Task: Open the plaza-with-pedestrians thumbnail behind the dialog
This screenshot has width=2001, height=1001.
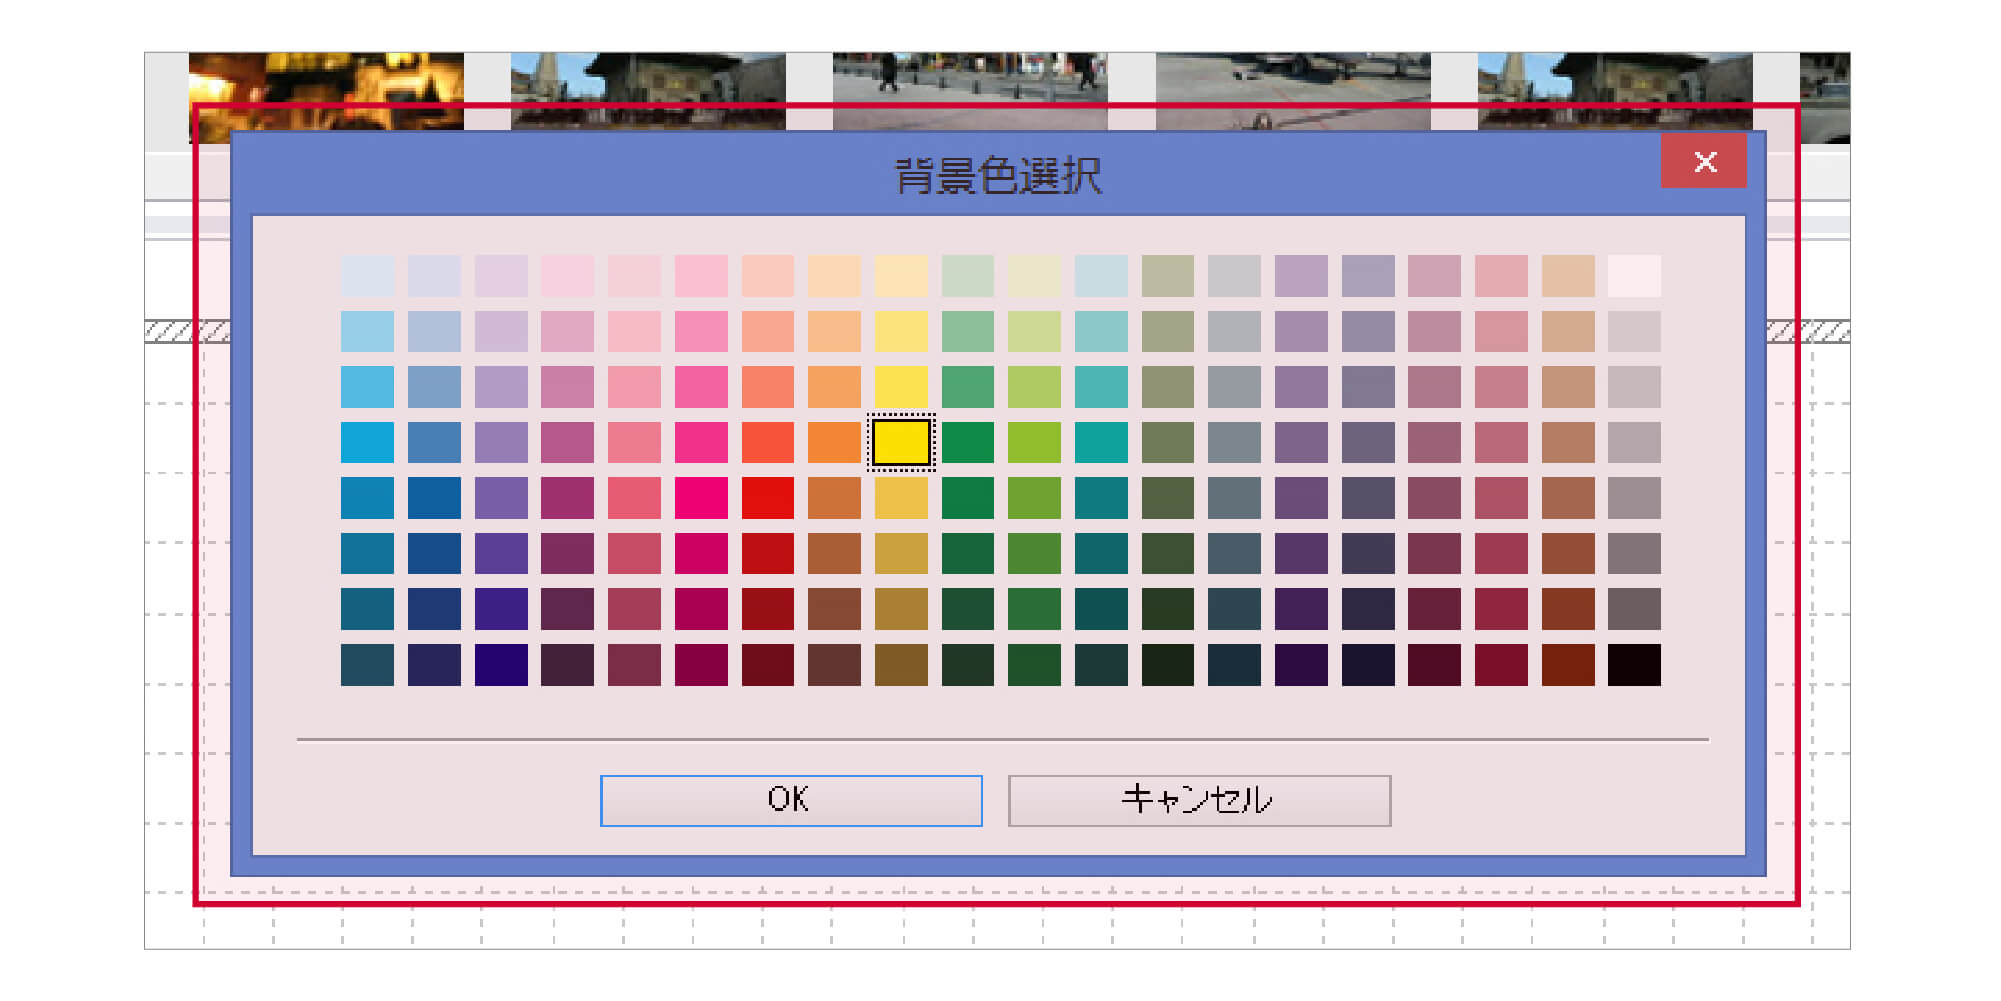Action: tap(970, 91)
